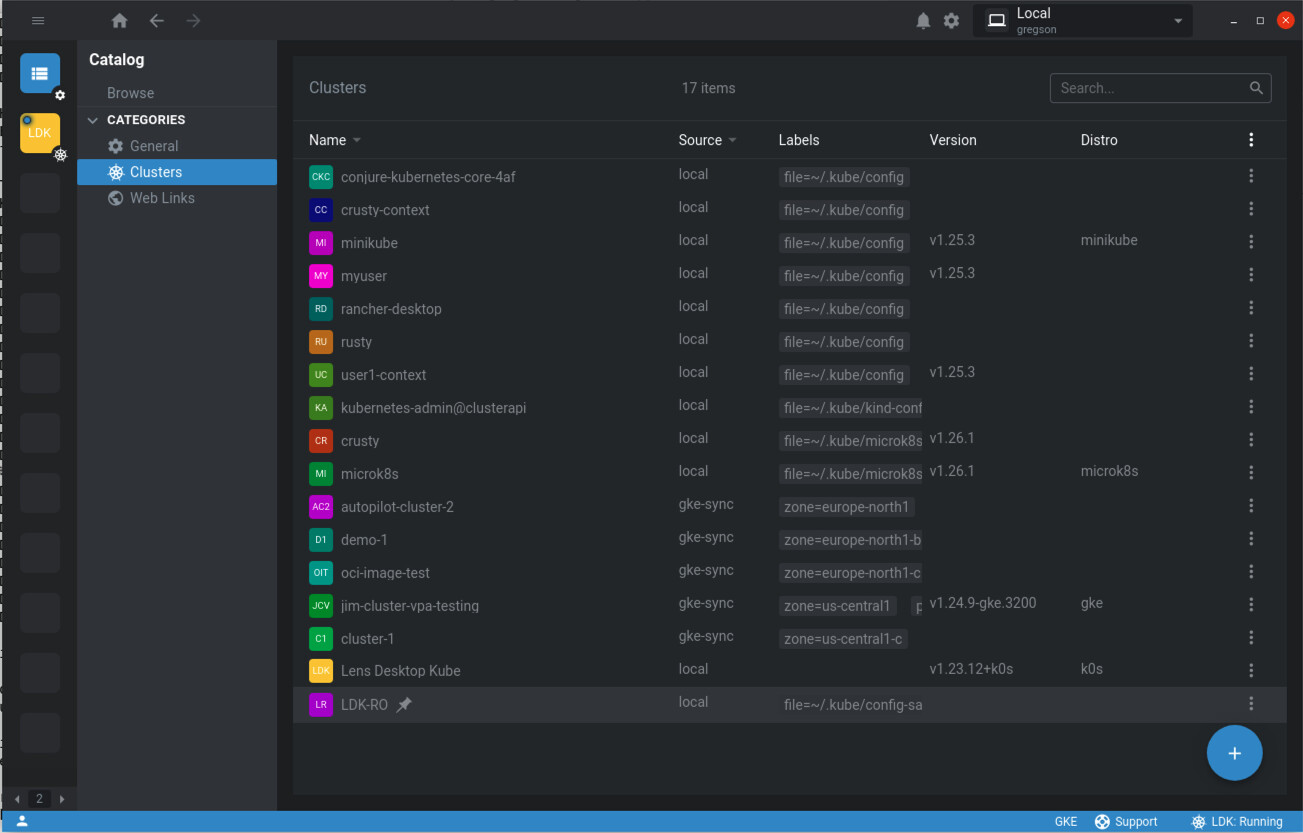The height and width of the screenshot is (833, 1303).
Task: Switch to next hotbar with right arrow
Action: 62,799
